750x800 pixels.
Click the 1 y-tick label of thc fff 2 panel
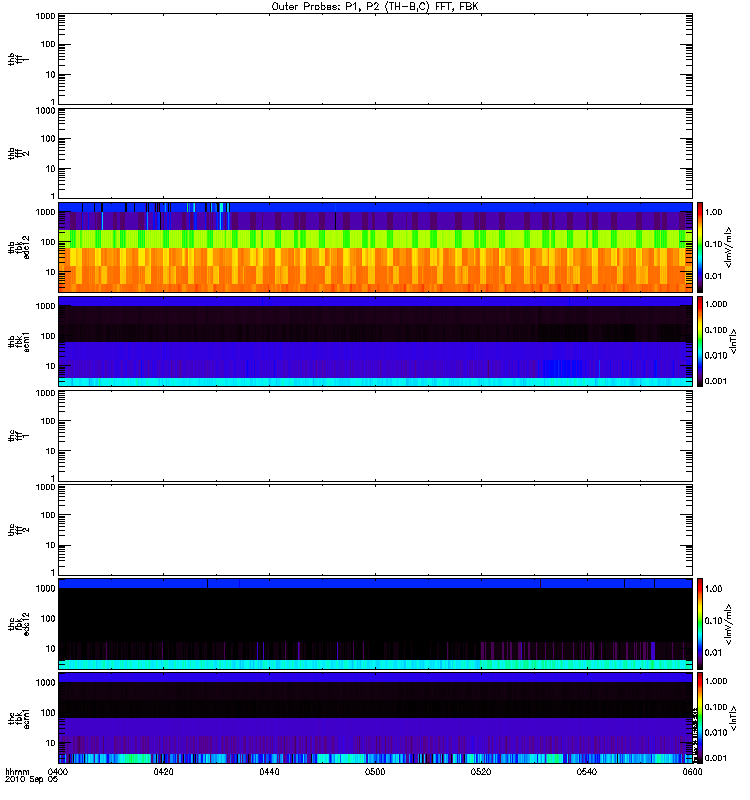[53, 572]
